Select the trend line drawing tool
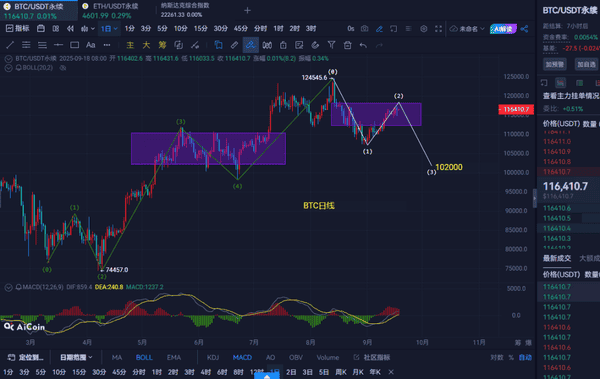600x379 pixels. (x=10, y=45)
